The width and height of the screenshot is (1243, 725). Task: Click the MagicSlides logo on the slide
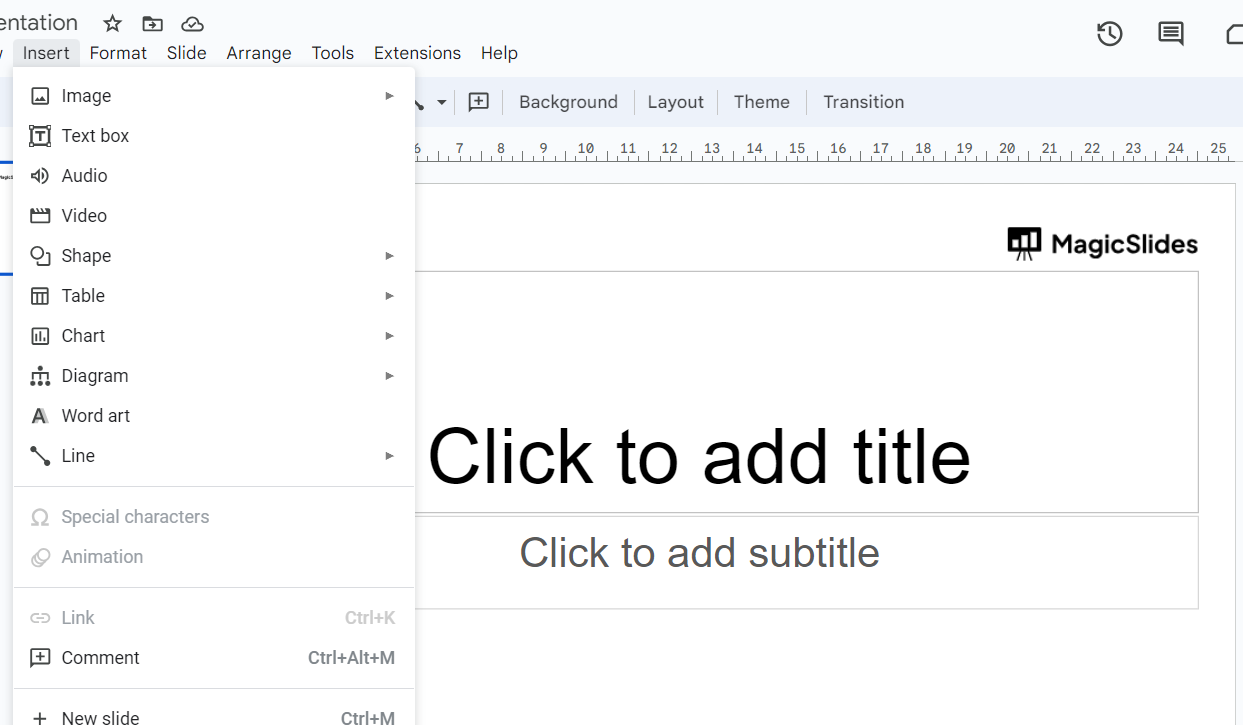click(x=1102, y=243)
